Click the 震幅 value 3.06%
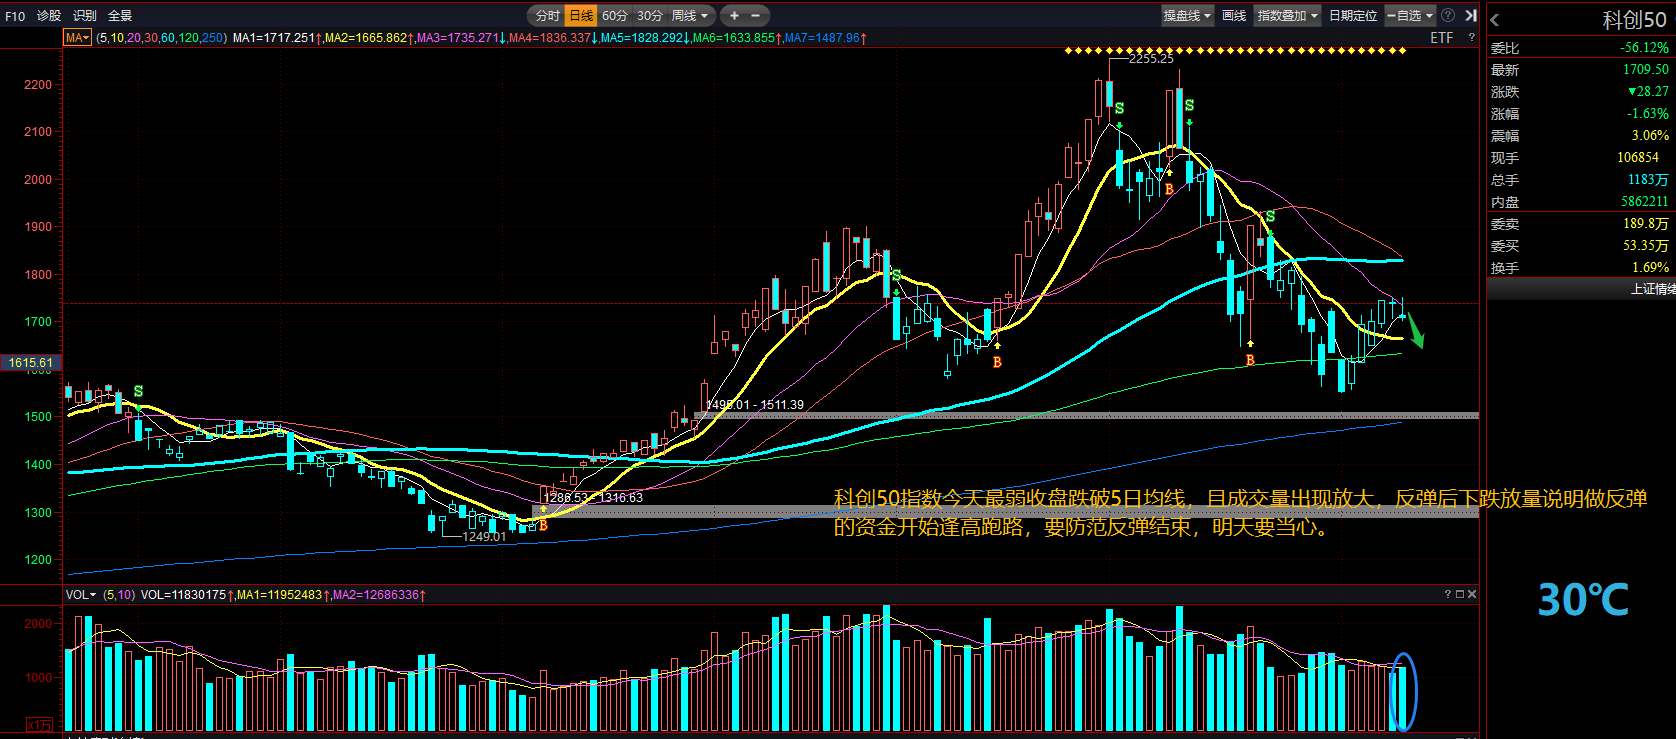 coord(1650,136)
